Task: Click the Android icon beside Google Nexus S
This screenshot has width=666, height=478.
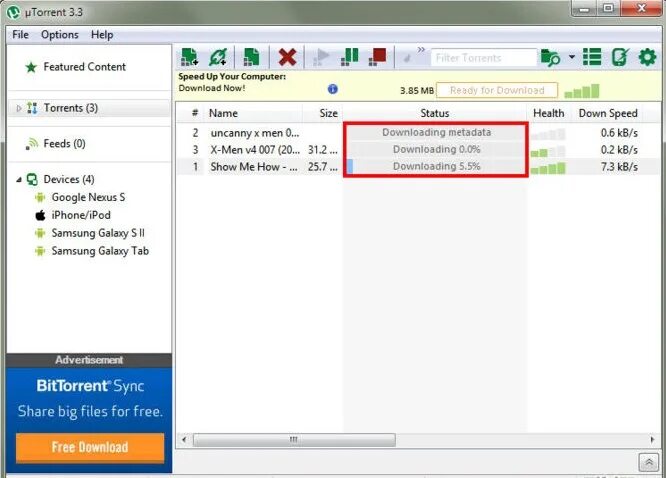Action: click(x=40, y=197)
